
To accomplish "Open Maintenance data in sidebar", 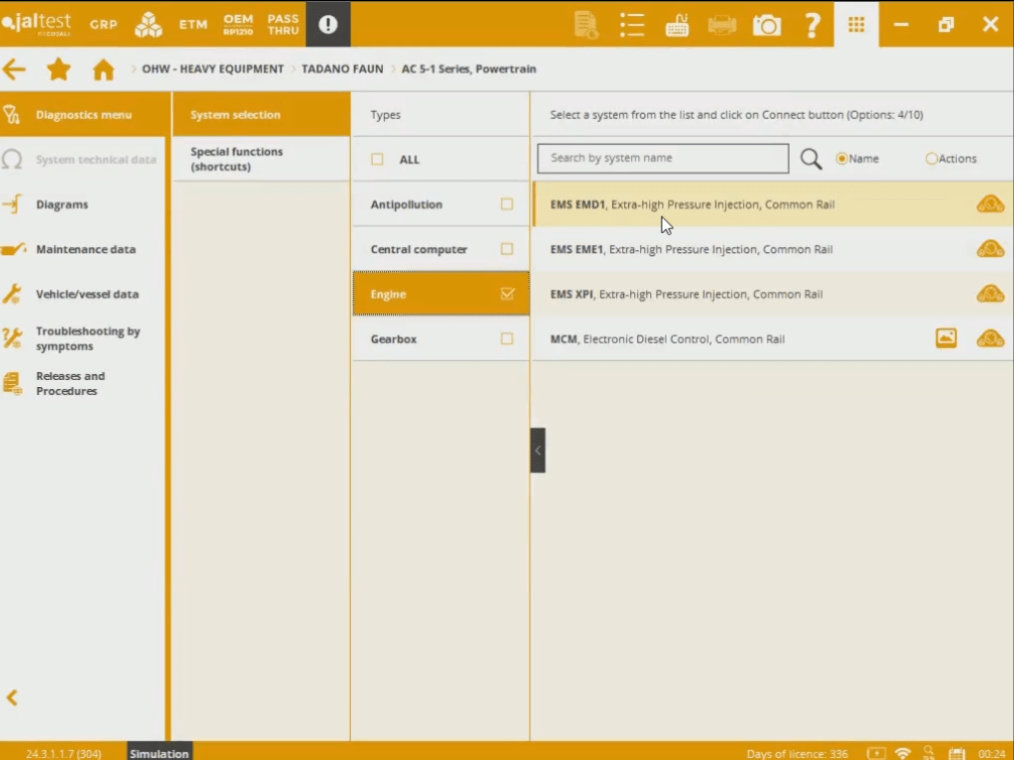I will 83,249.
